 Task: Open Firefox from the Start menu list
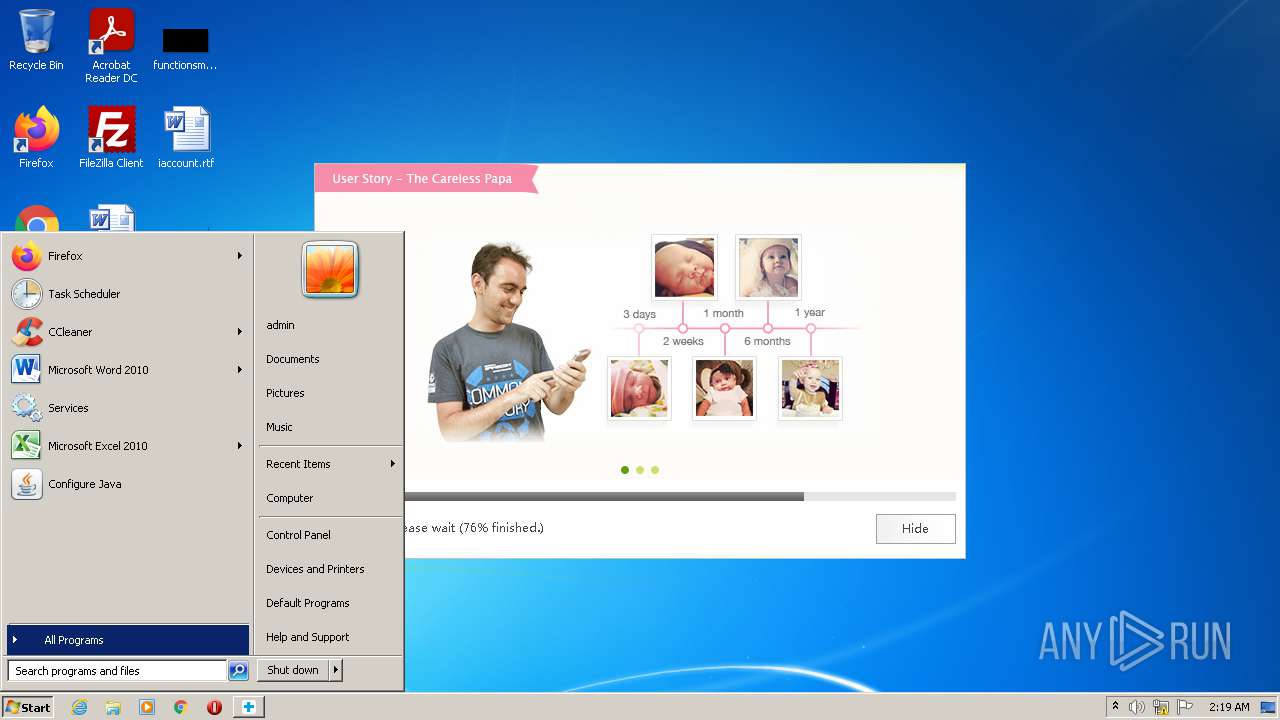coord(126,256)
